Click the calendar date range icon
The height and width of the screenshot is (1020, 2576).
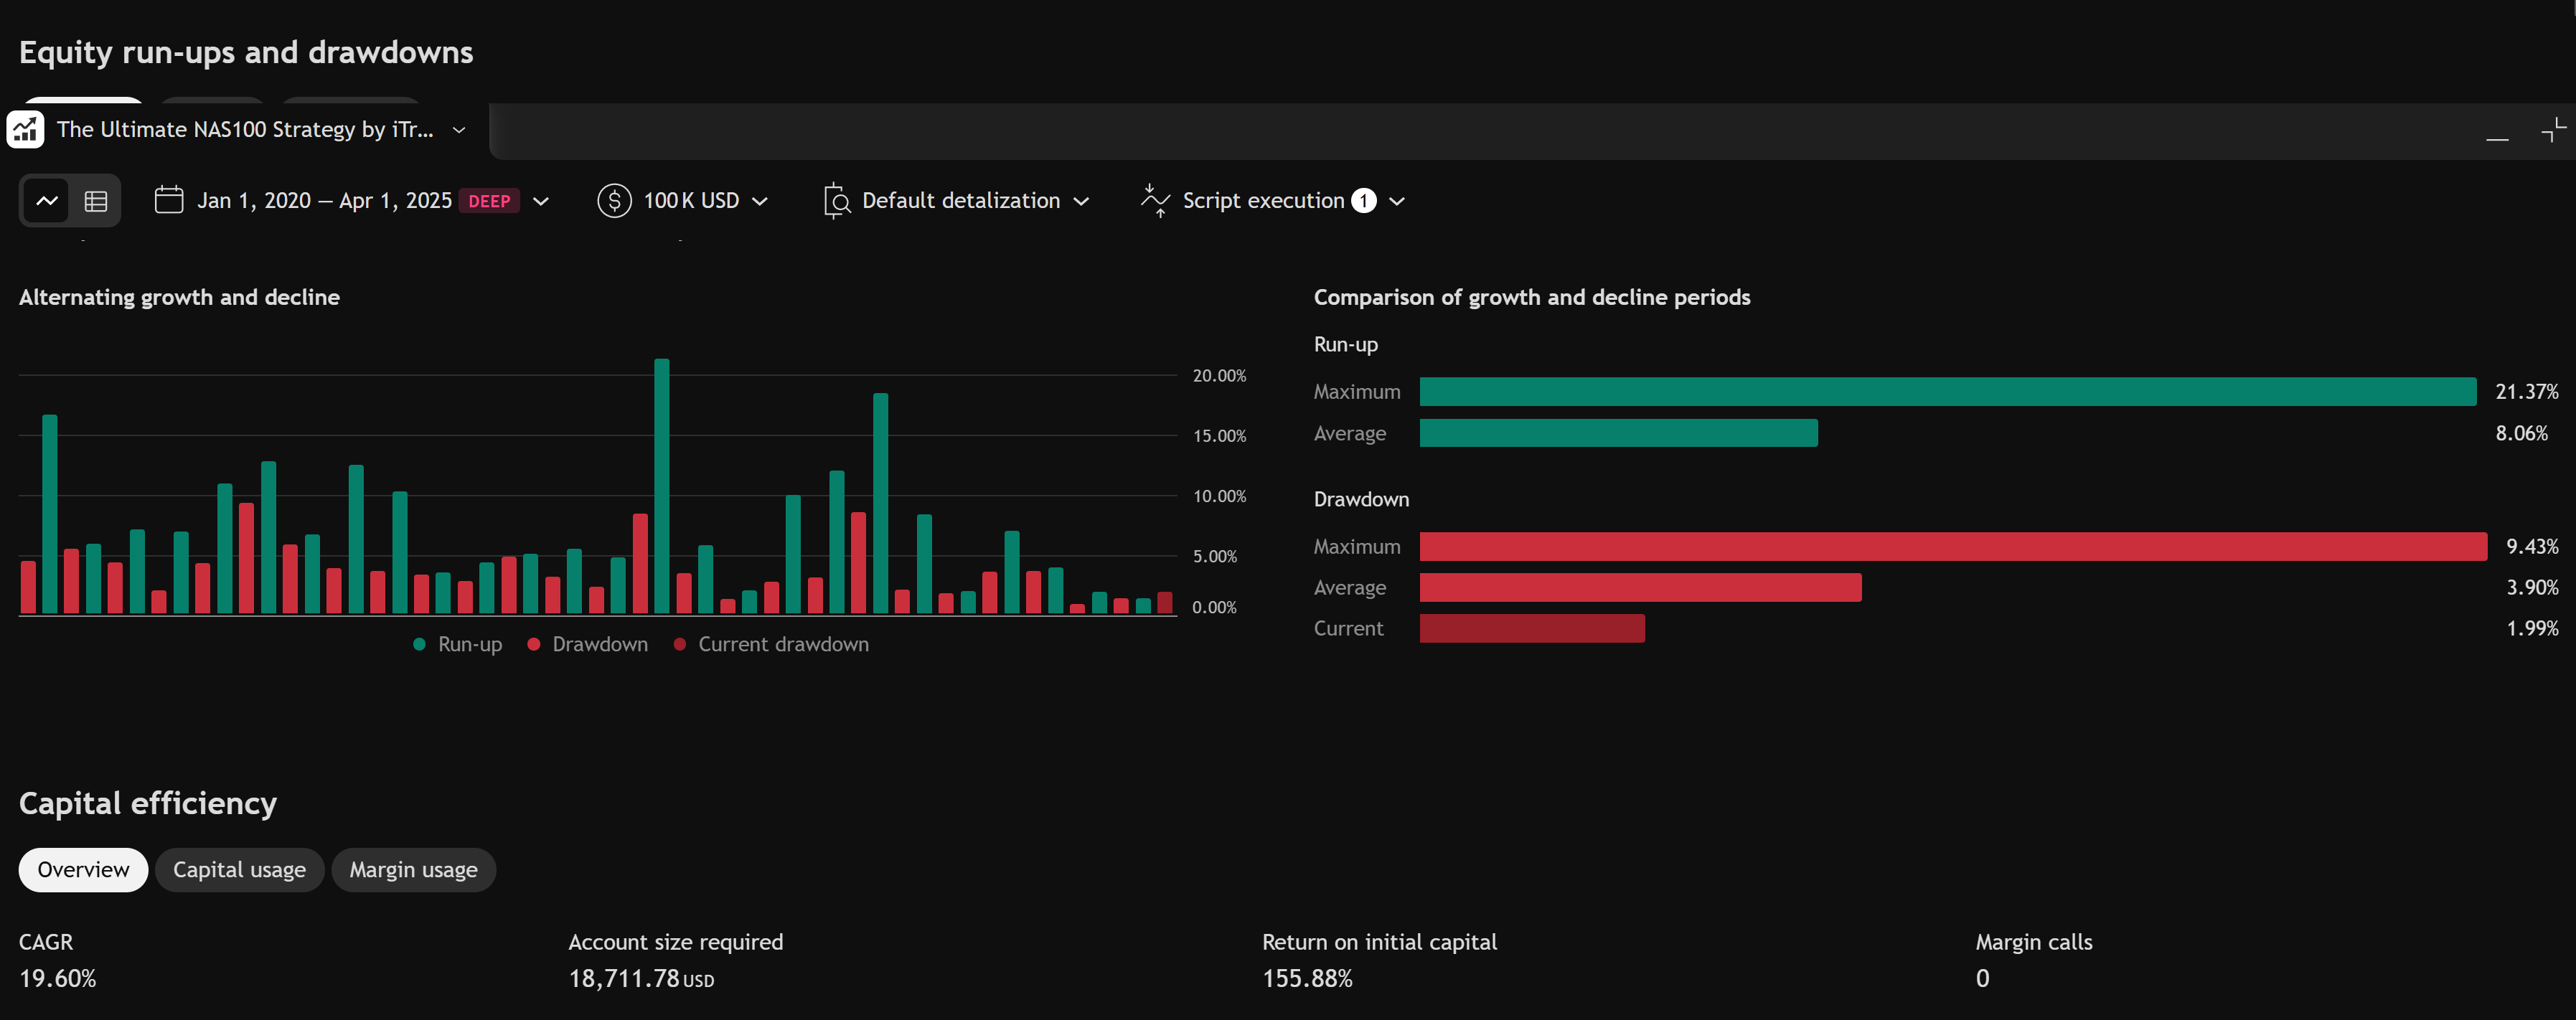pos(169,200)
